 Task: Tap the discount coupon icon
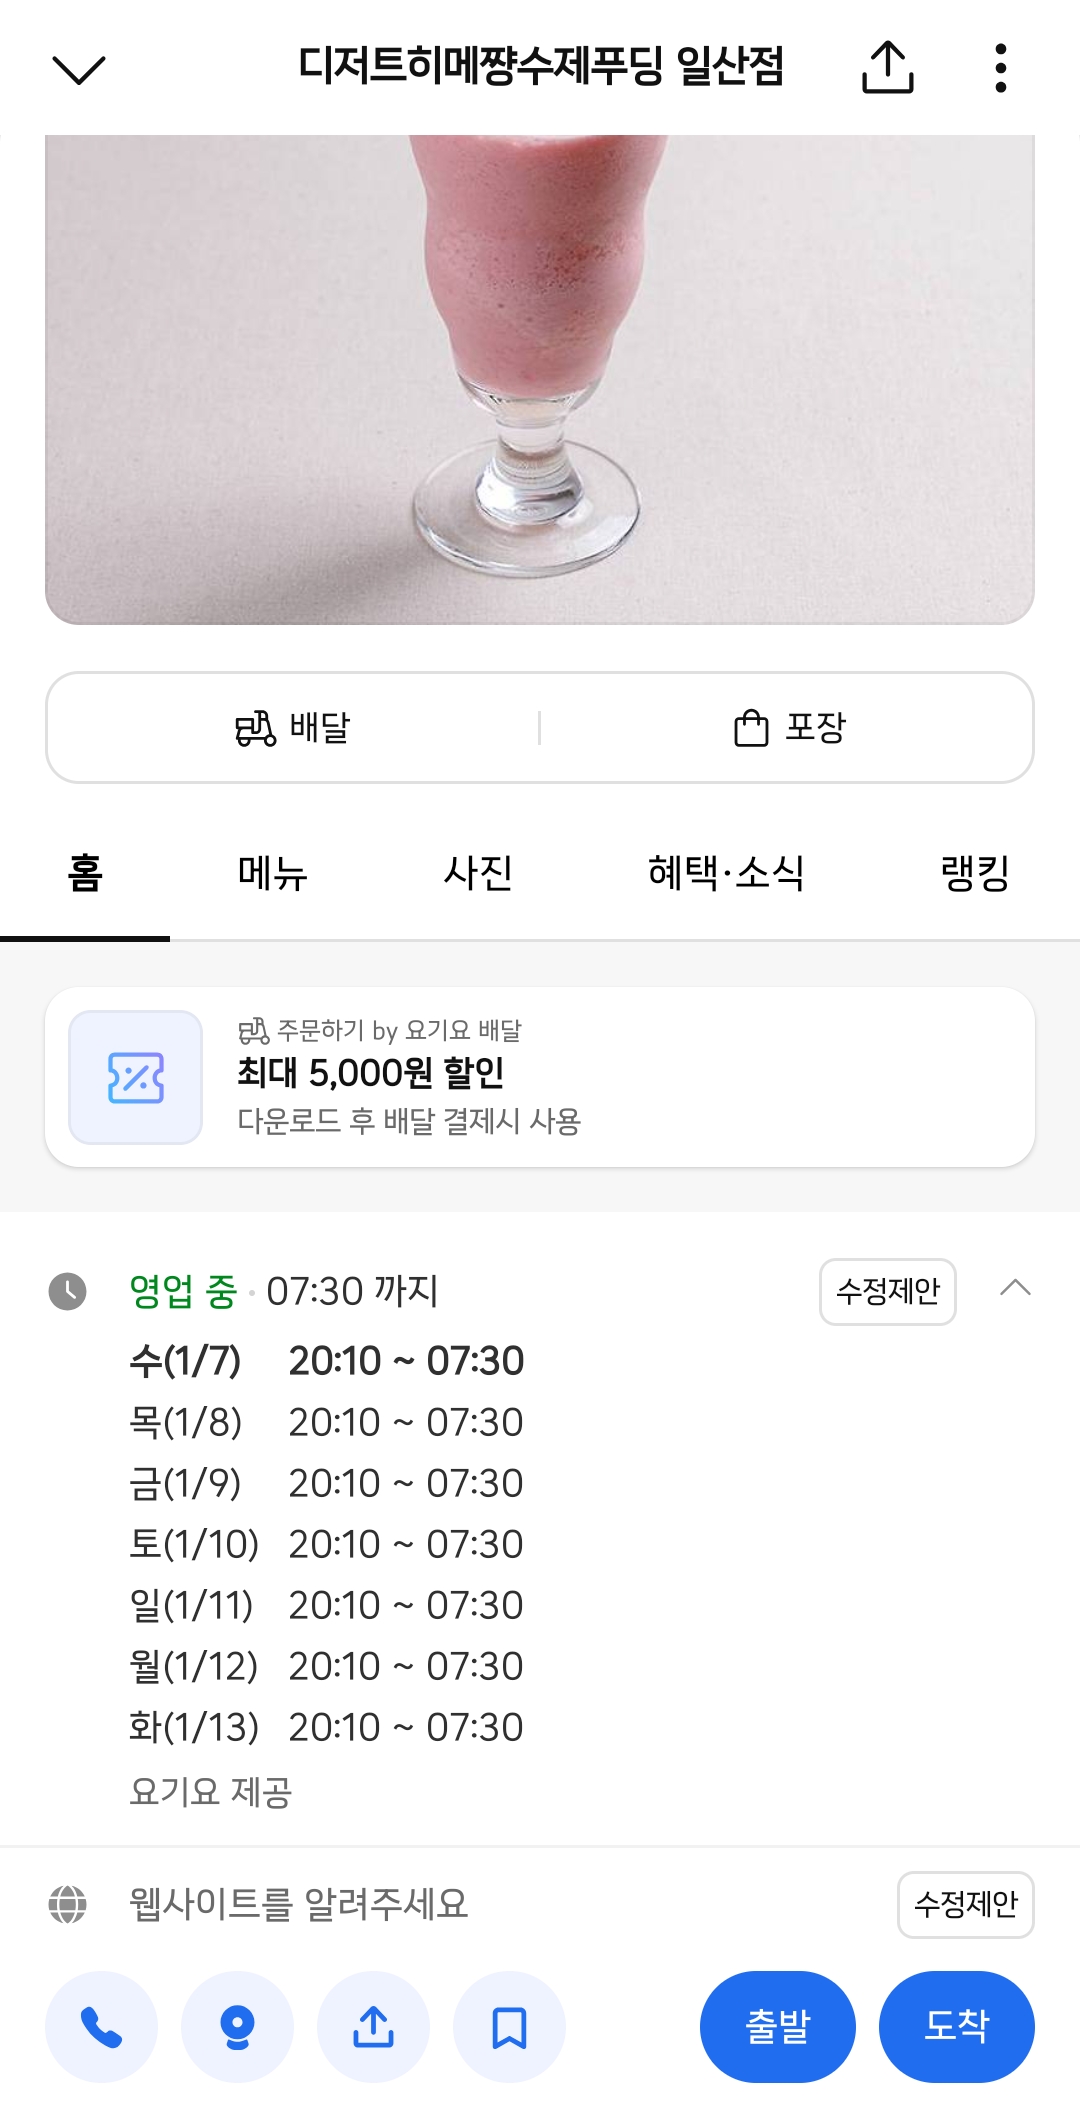(x=135, y=1077)
